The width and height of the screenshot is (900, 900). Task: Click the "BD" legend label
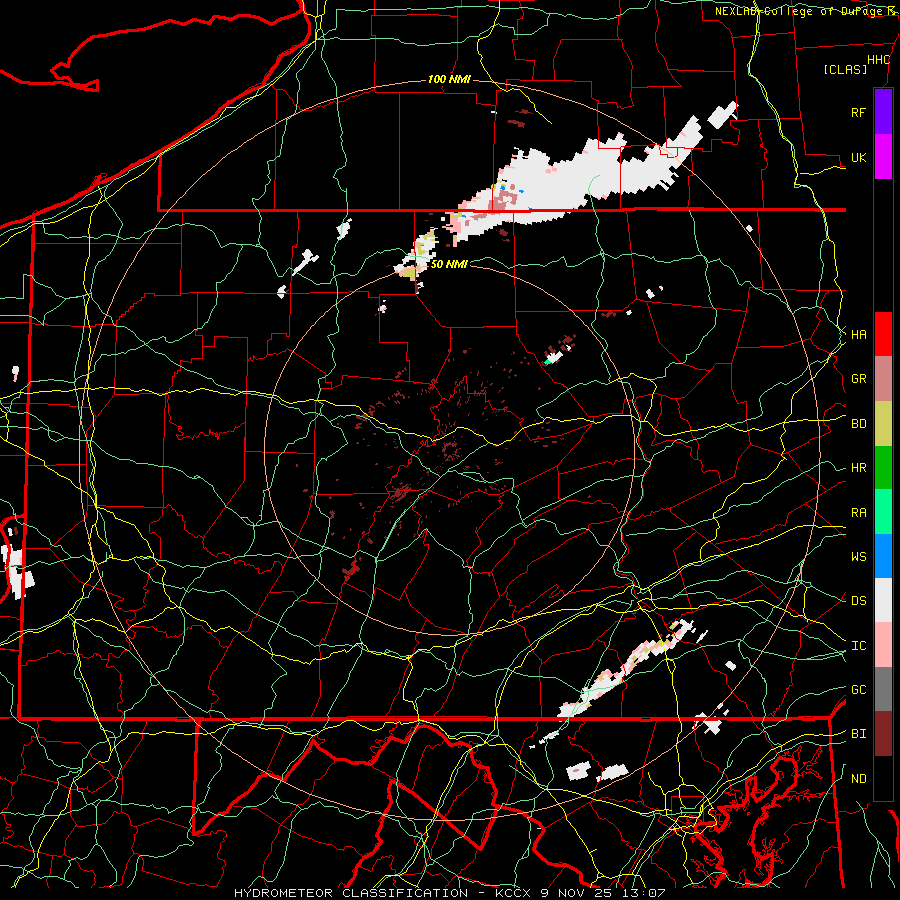click(x=858, y=424)
